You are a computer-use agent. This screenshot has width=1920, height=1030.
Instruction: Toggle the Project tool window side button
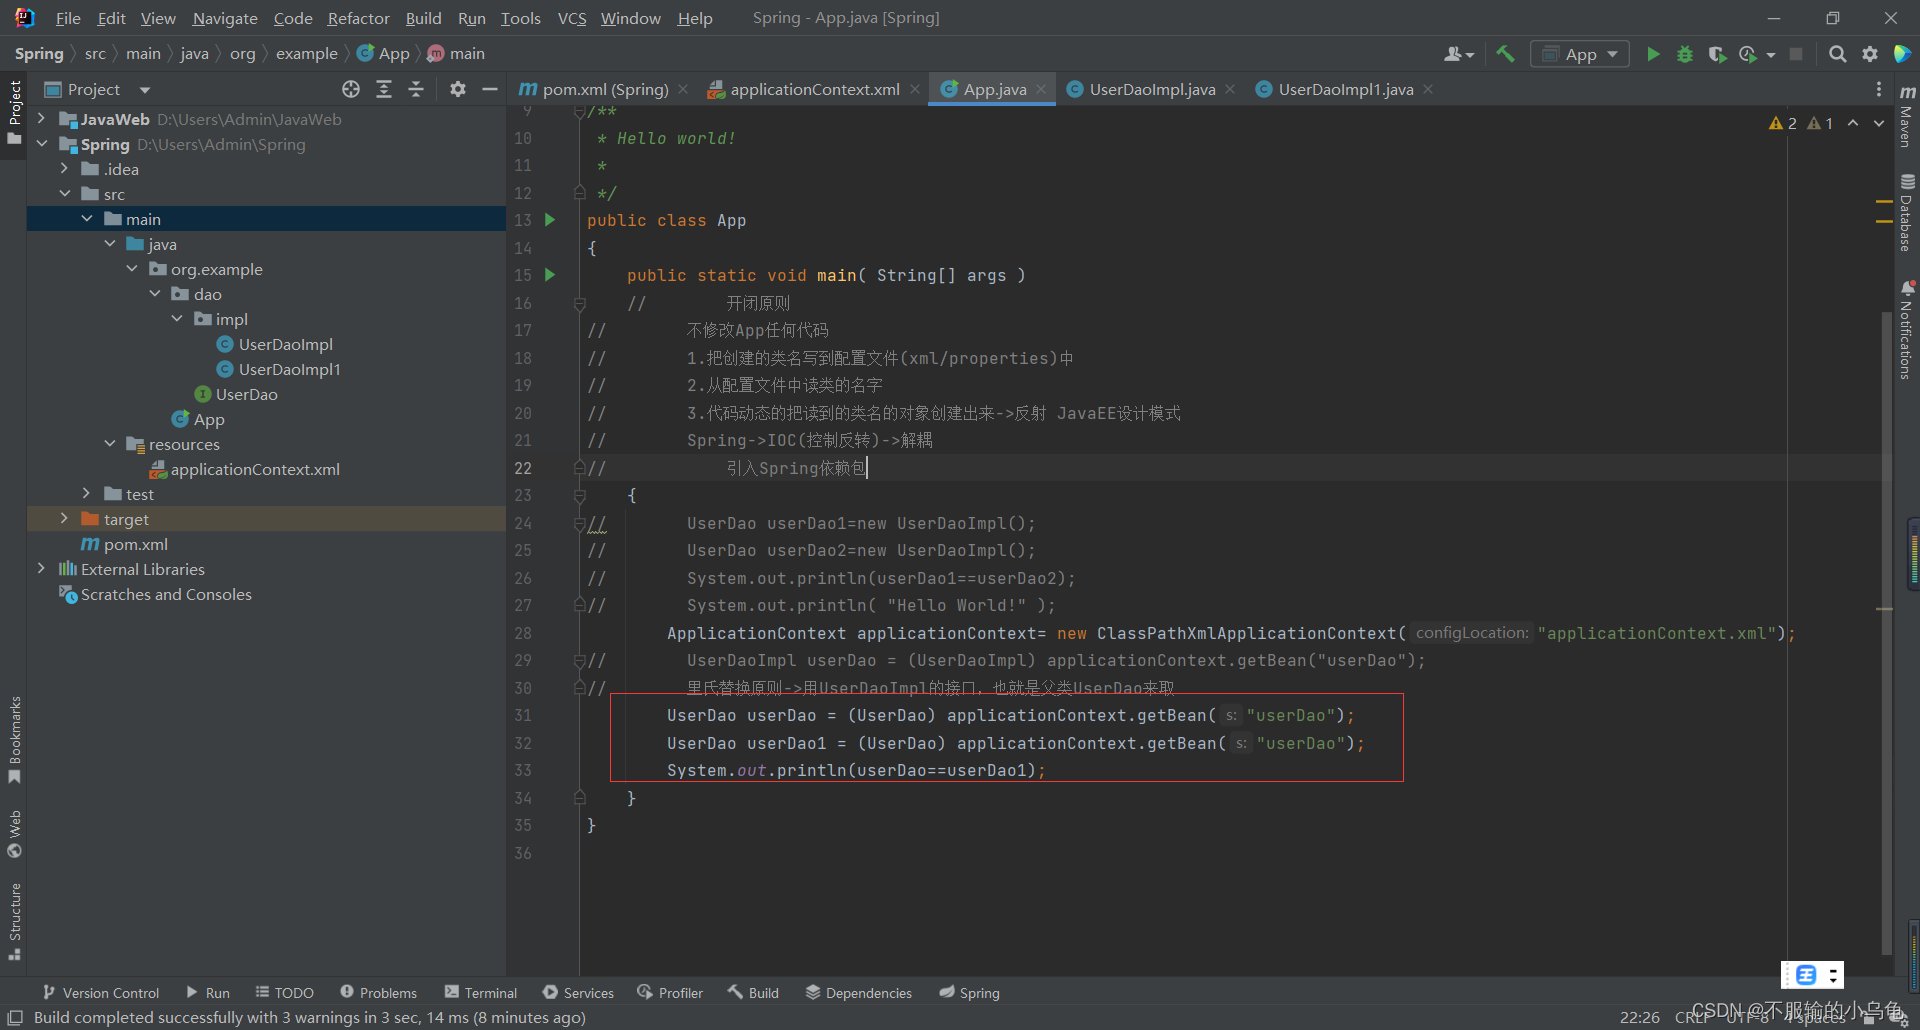click(14, 112)
